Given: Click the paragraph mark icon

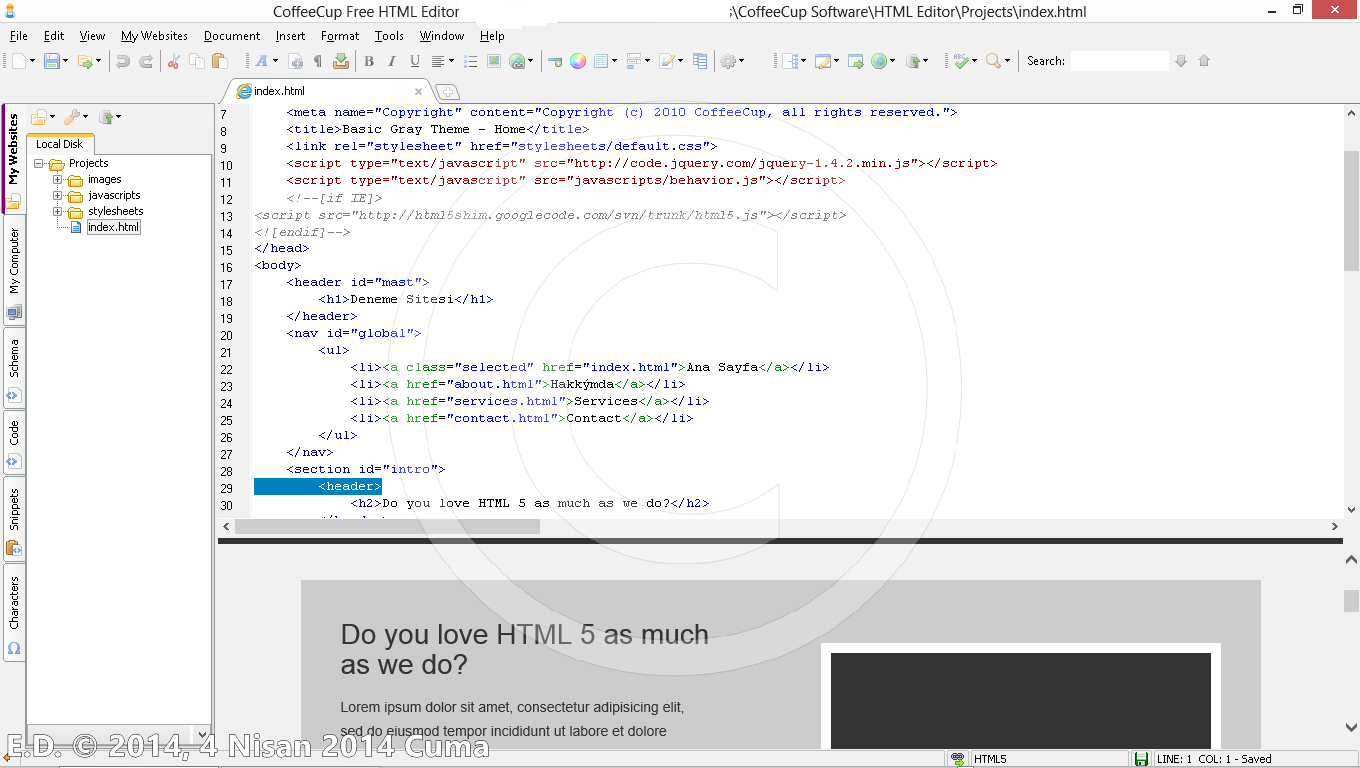Looking at the screenshot, I should point(316,61).
